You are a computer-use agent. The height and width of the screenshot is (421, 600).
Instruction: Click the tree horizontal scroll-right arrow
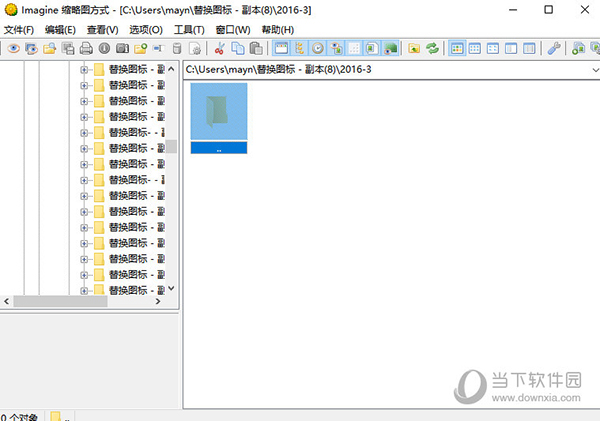[x=158, y=302]
